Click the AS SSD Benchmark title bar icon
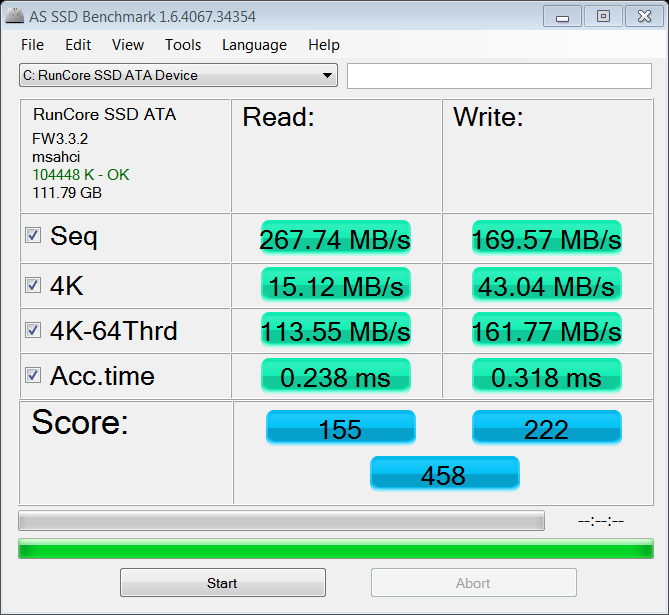This screenshot has width=669, height=615. 14,16
